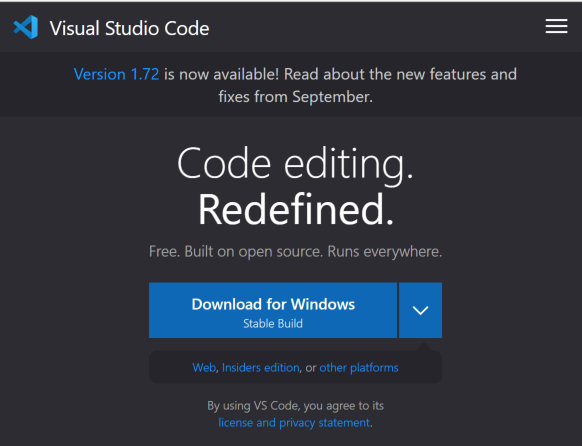
Task: Click the Visual Studio Code logo icon
Action: [26, 27]
